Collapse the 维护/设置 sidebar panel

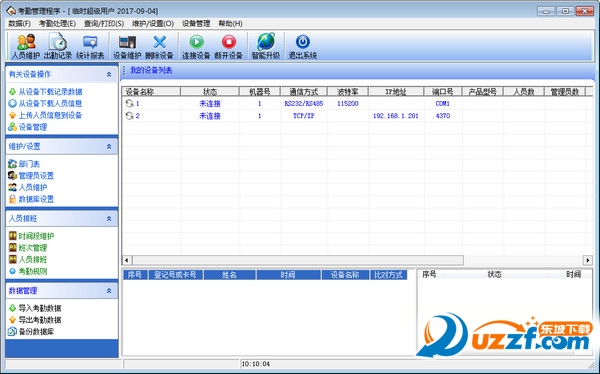[109, 146]
